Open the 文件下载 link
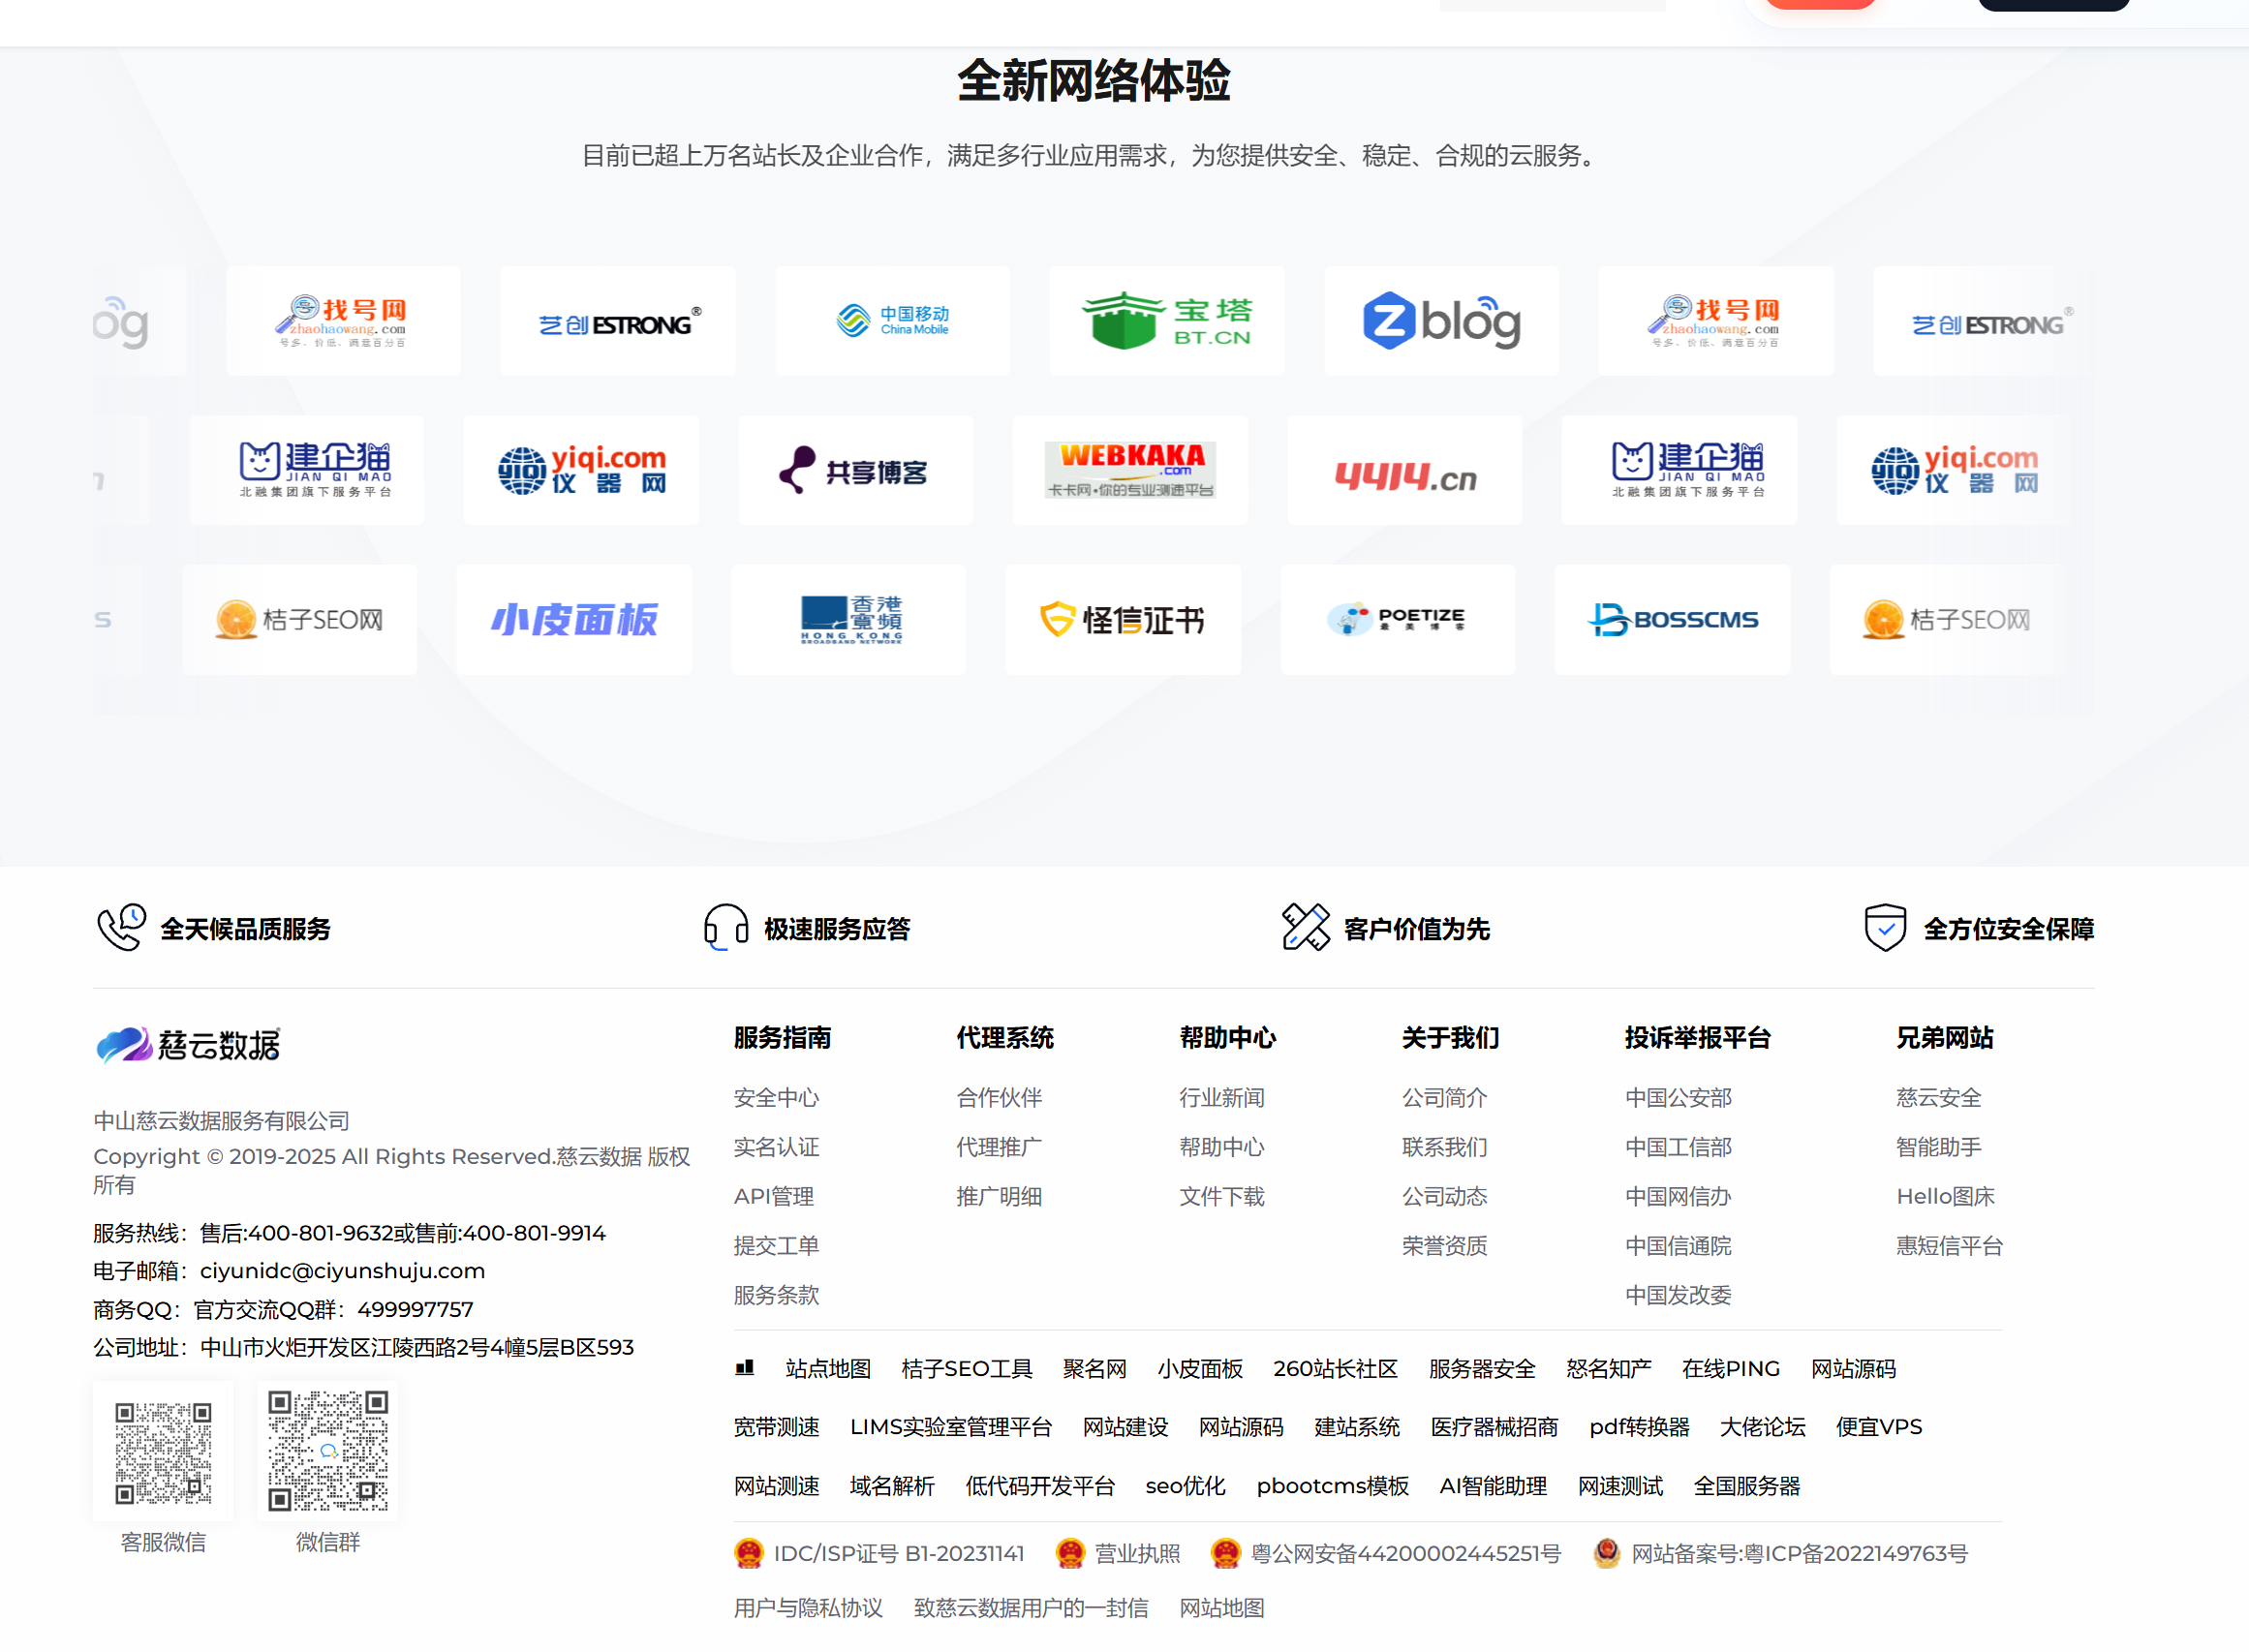 coord(1223,1197)
